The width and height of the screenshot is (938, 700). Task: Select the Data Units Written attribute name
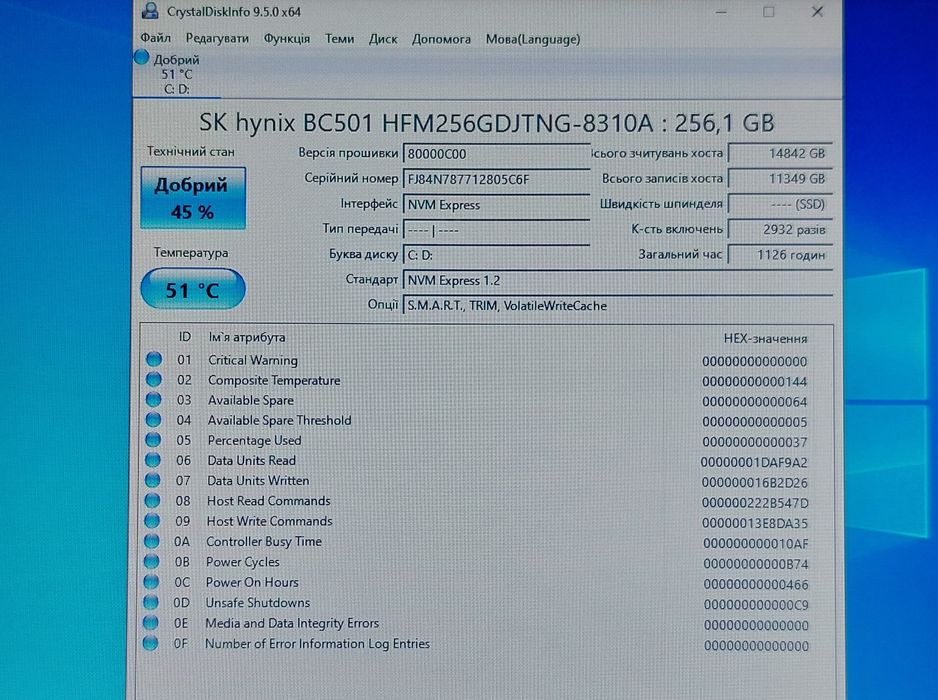258,480
